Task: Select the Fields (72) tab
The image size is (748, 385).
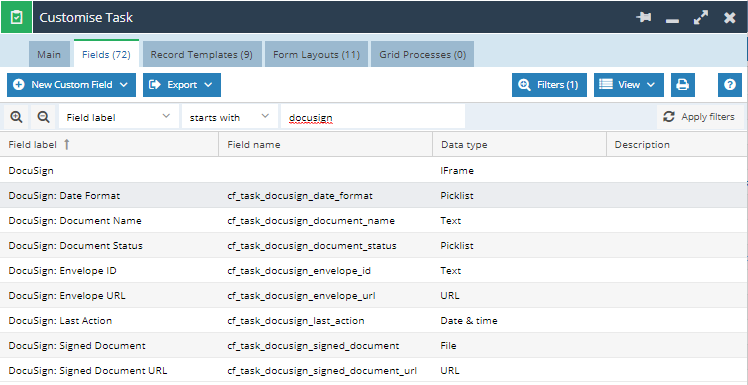Action: point(106,54)
